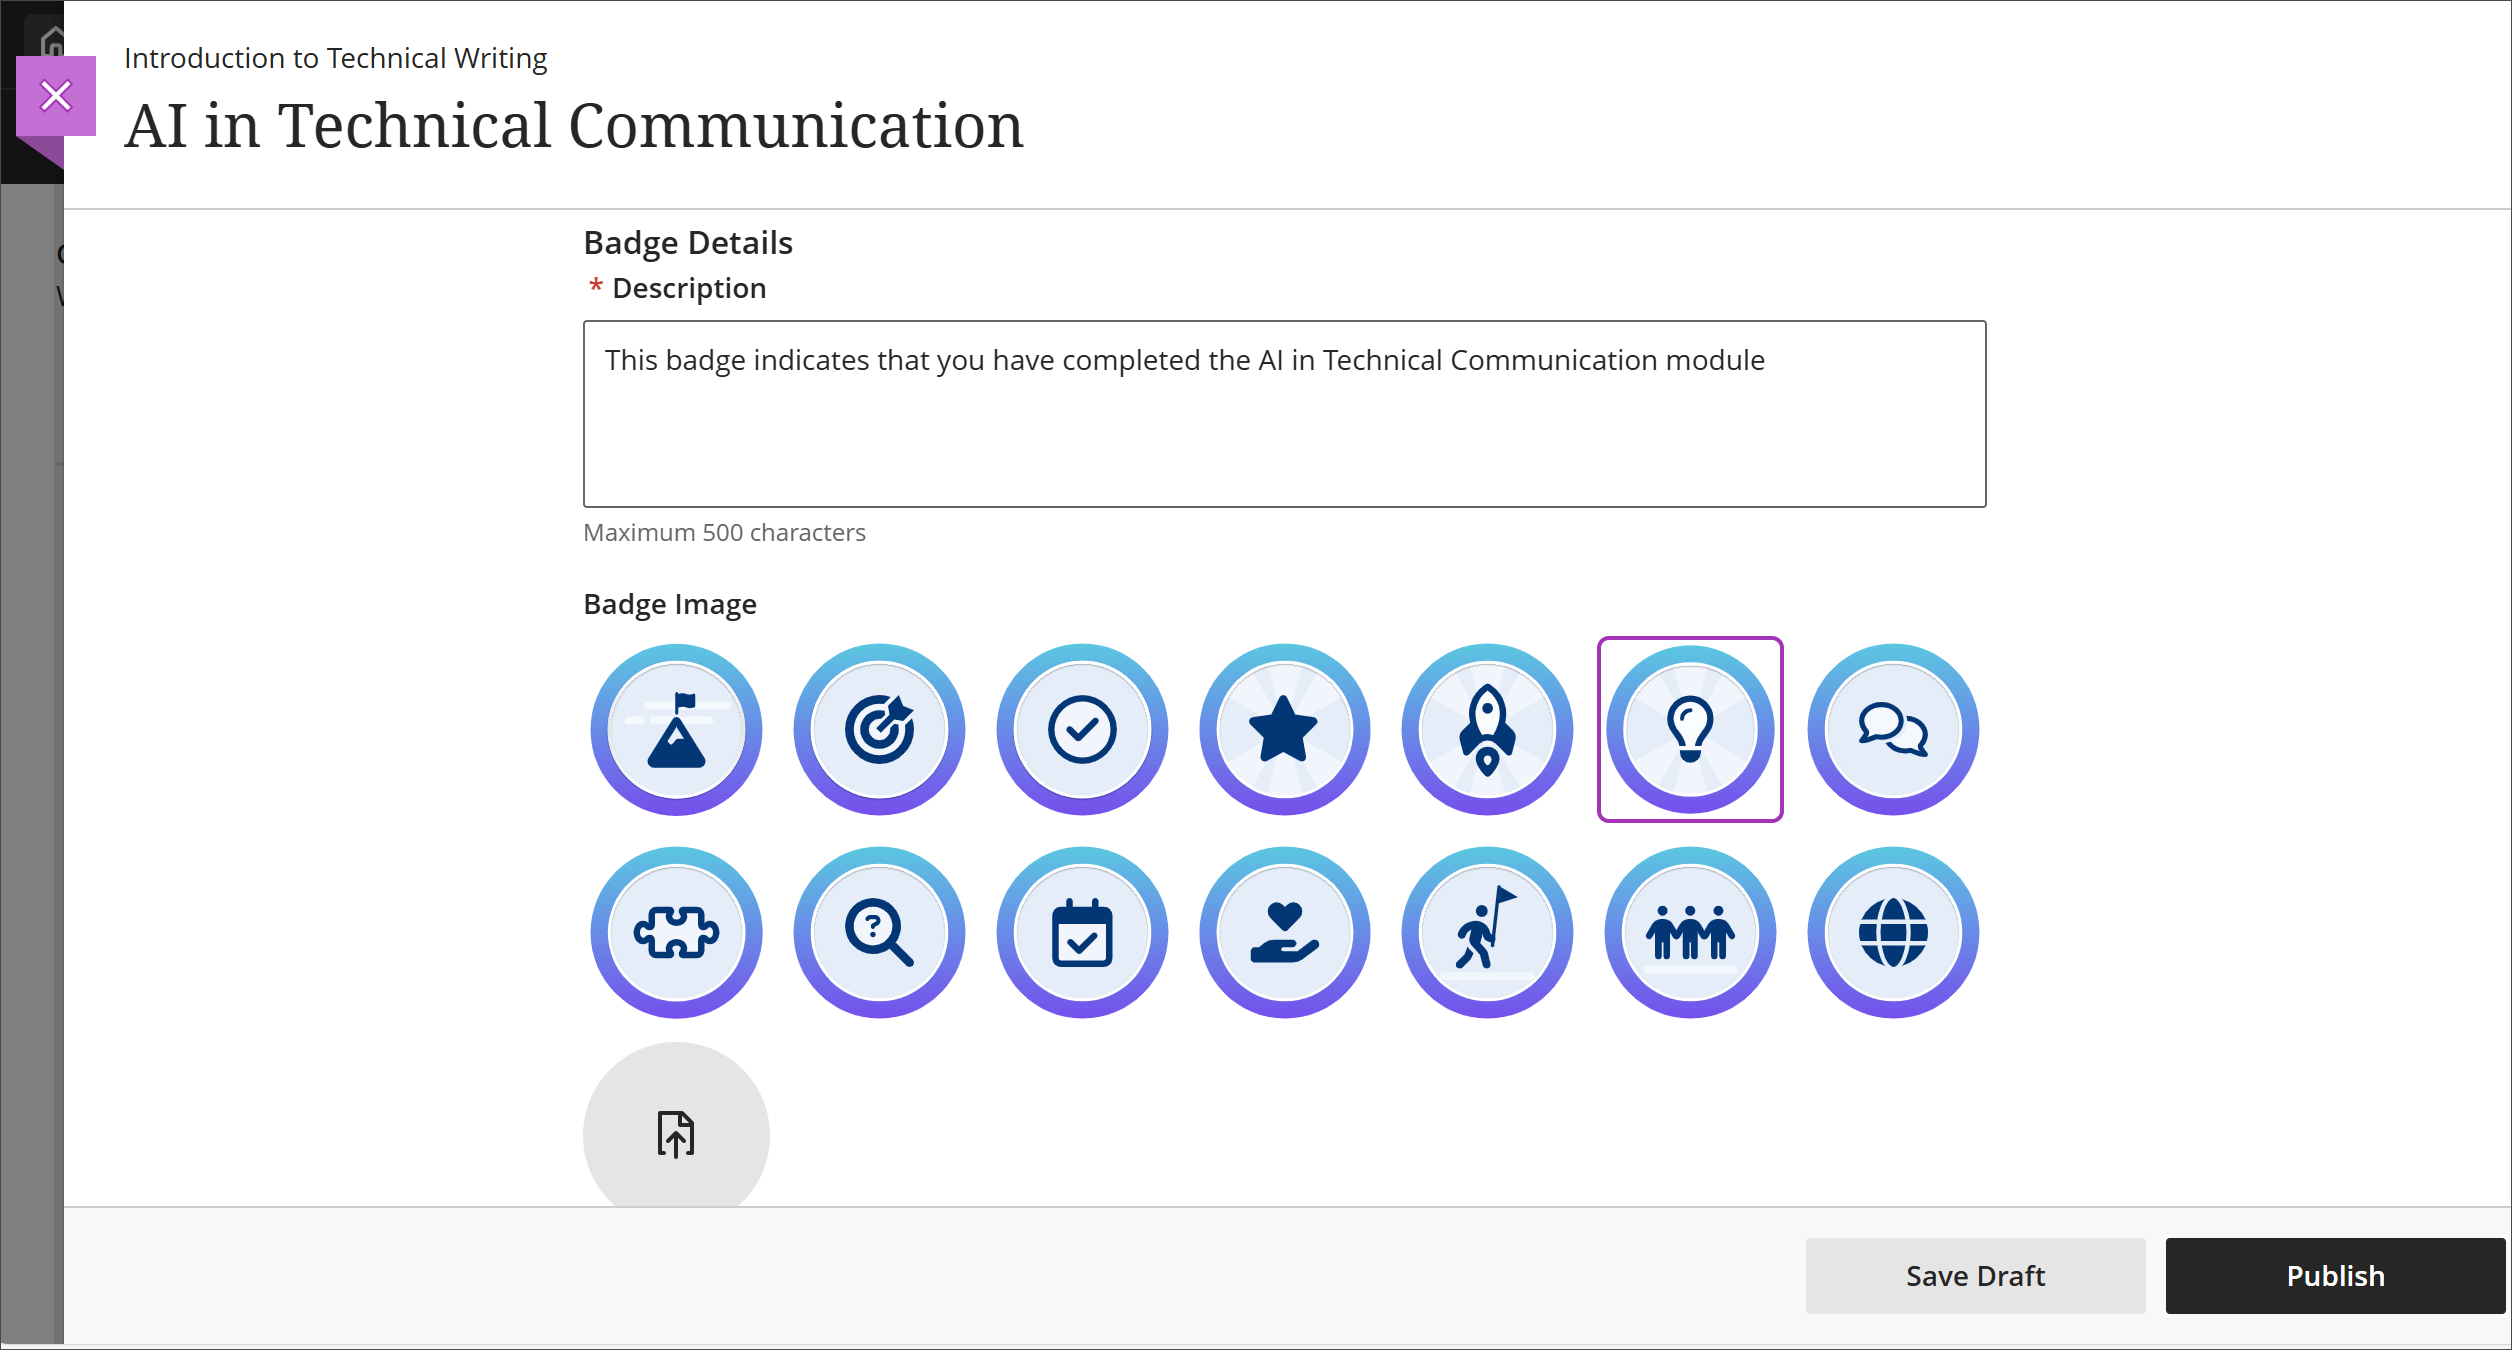Upload a custom badge image
This screenshot has width=2512, height=1350.
point(676,1133)
